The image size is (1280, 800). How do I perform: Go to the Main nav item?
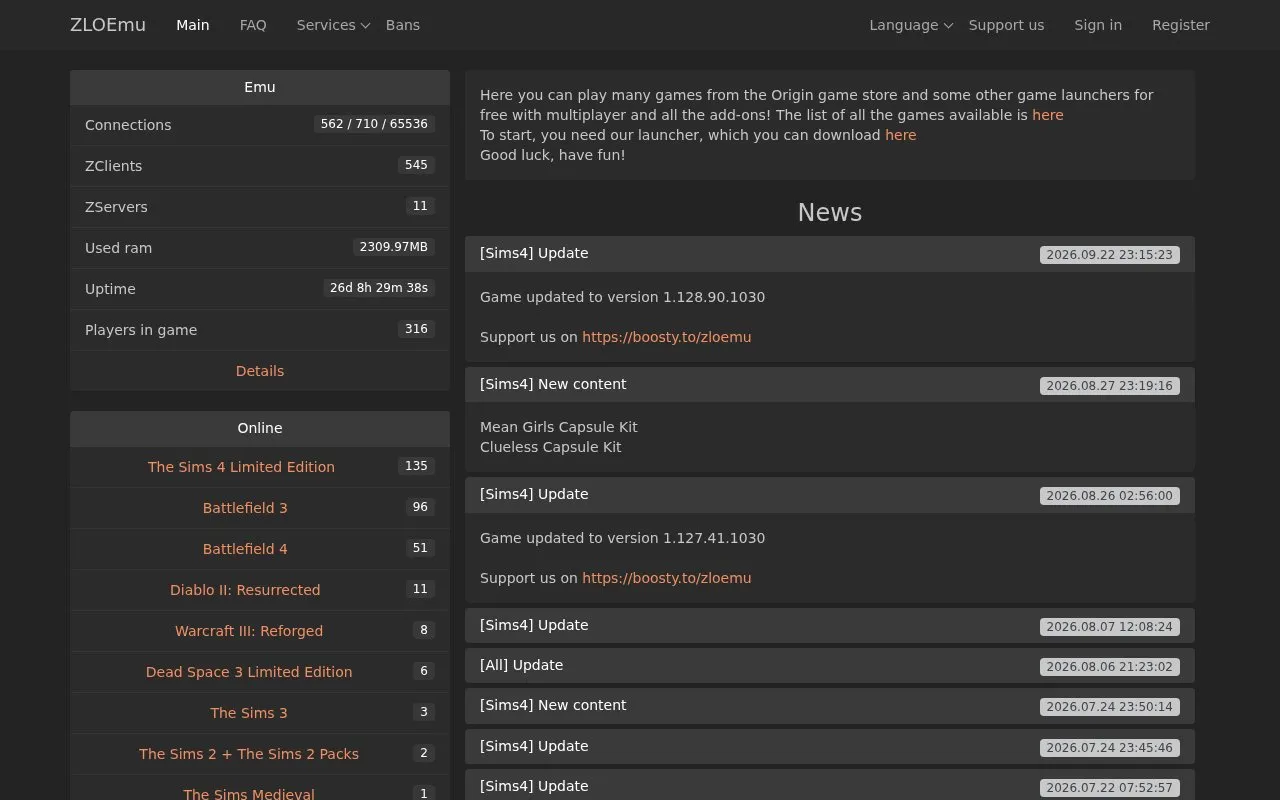click(x=193, y=25)
